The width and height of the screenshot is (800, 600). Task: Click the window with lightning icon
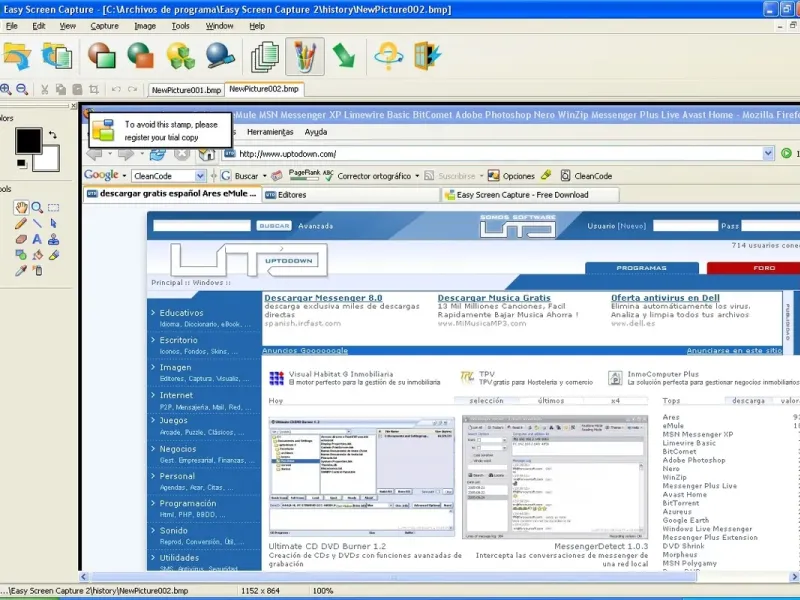tap(427, 56)
